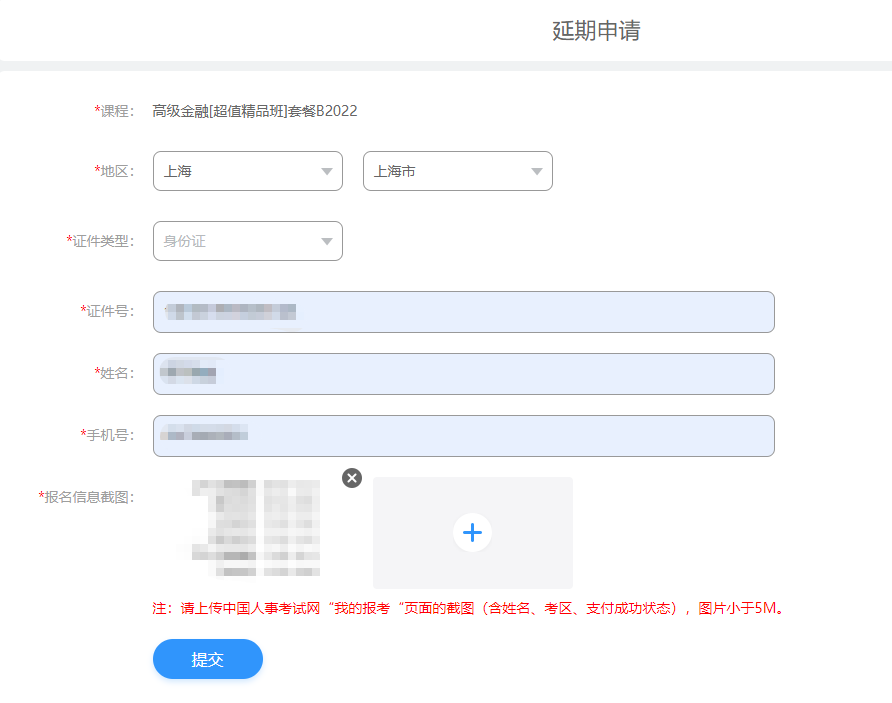This screenshot has height=703, width=892.
Task: Open the 上海 region selector
Action: [248, 171]
